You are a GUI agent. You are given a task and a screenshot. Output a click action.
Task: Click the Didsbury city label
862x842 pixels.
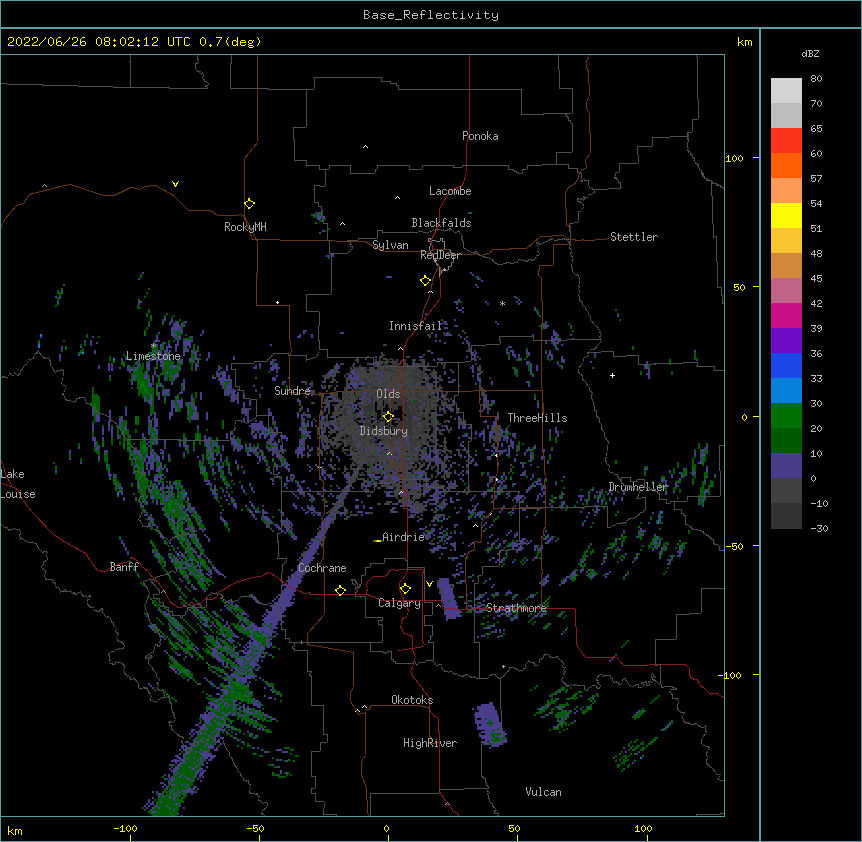click(x=383, y=431)
